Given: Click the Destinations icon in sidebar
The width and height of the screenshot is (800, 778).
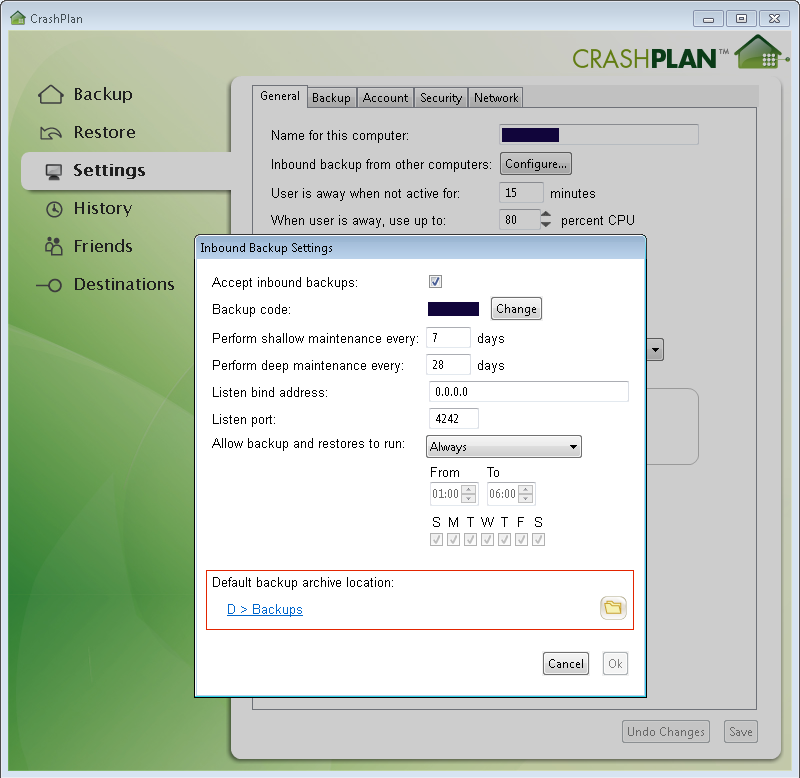Looking at the screenshot, I should point(49,285).
